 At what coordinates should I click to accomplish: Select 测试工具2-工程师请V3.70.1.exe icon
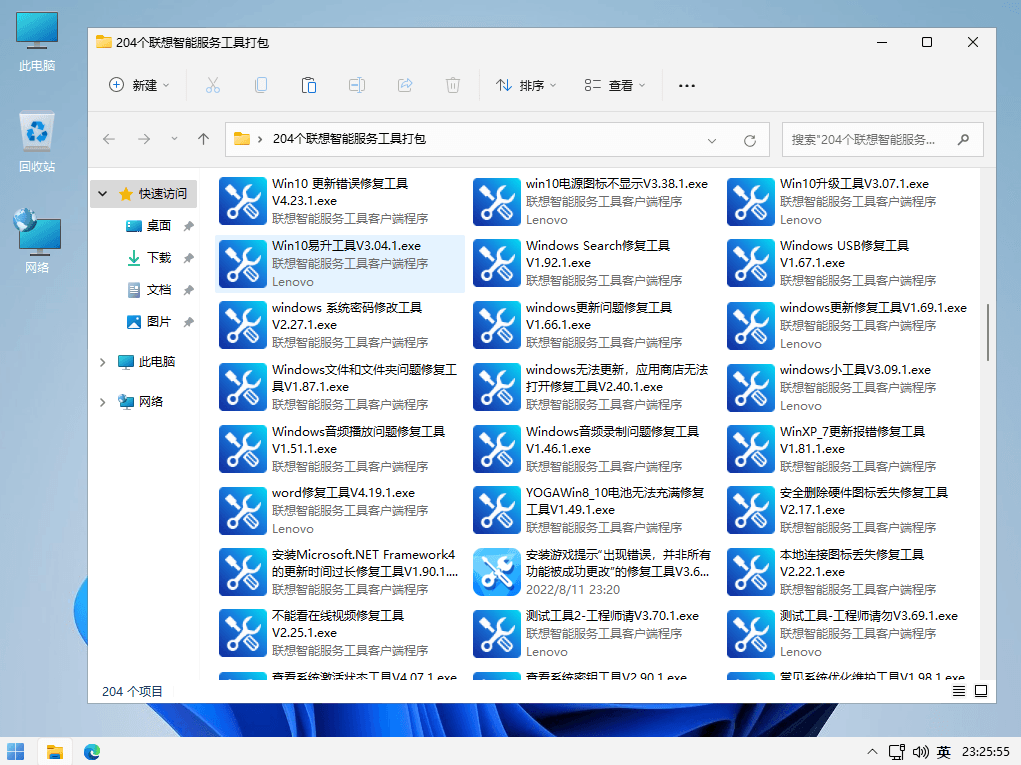[497, 633]
